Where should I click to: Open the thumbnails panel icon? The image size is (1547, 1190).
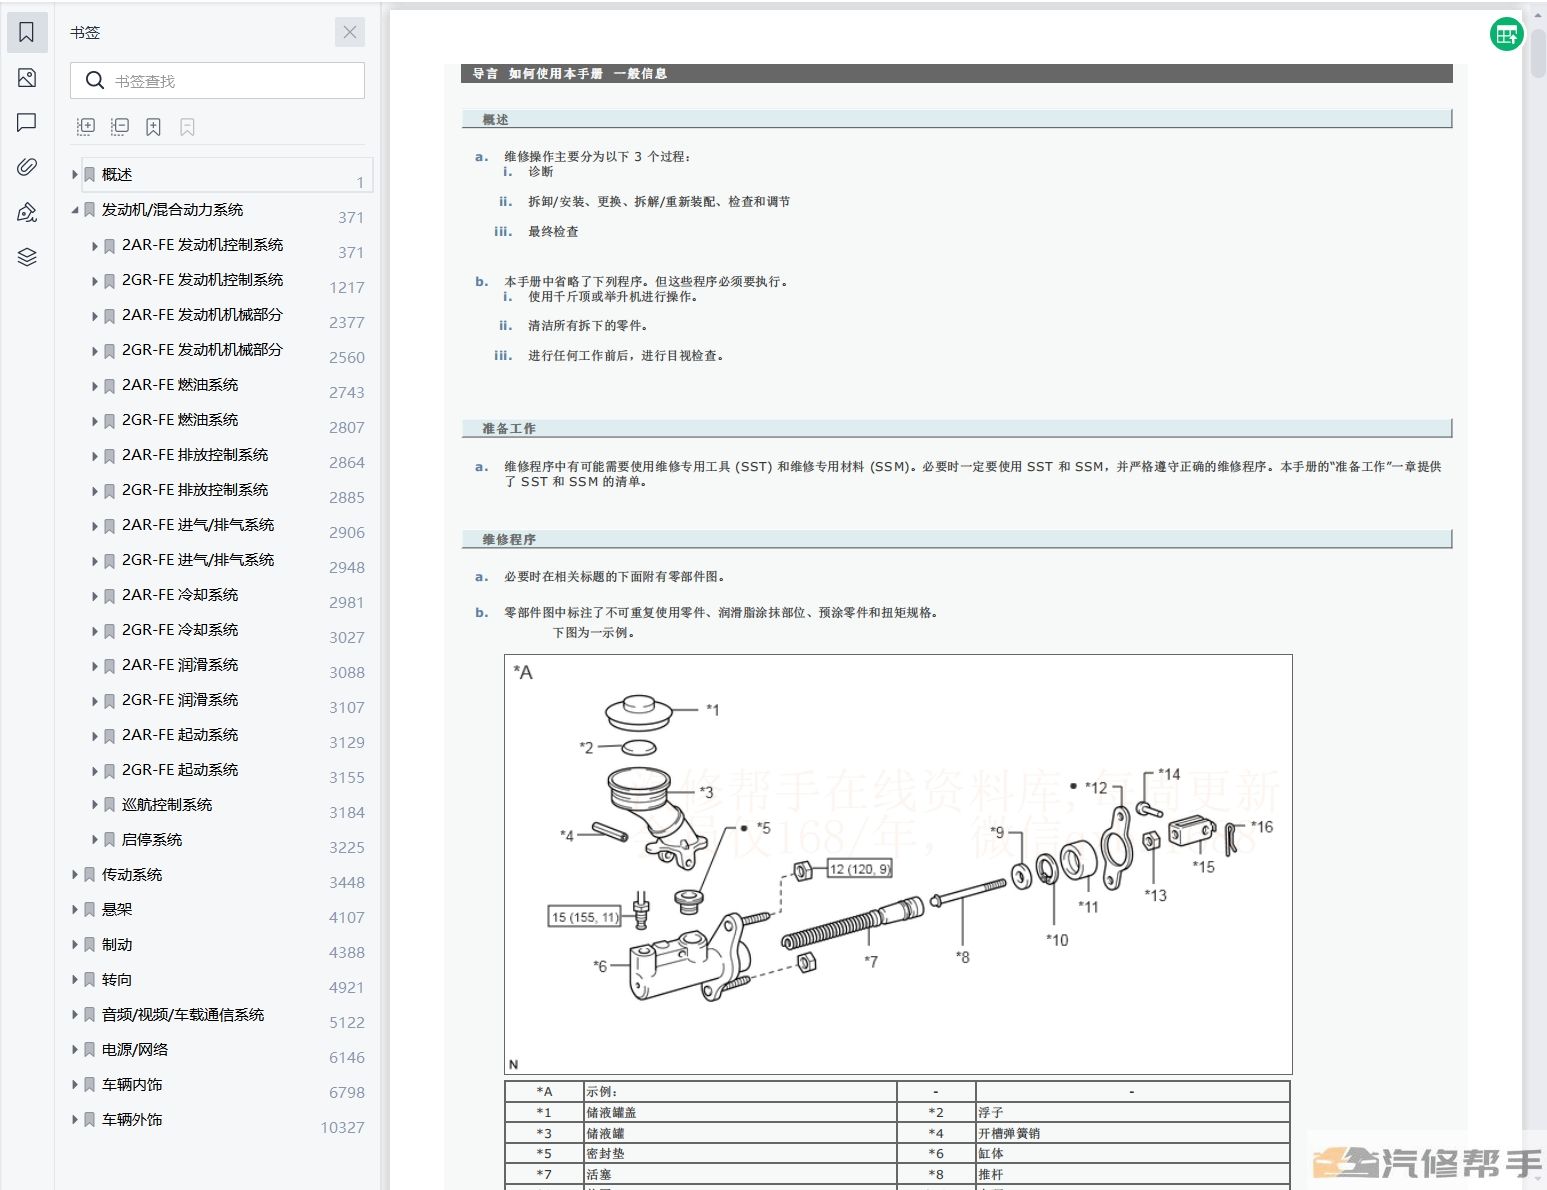point(27,78)
